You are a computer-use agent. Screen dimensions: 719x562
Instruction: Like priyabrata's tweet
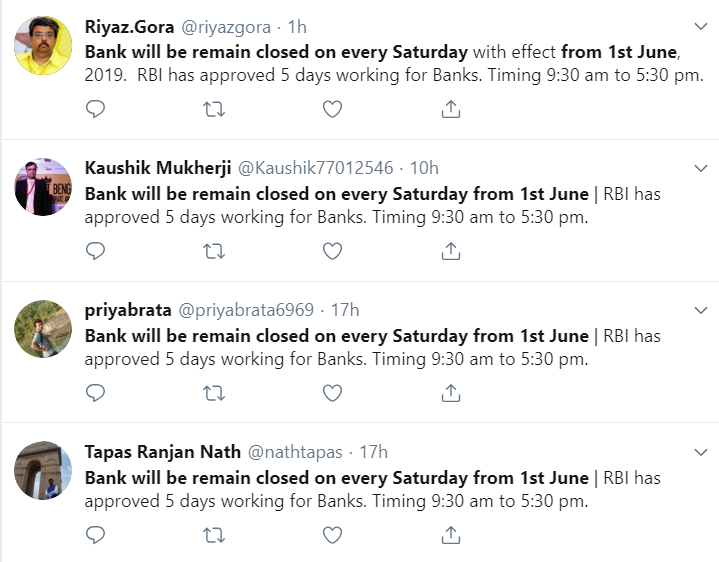point(332,393)
